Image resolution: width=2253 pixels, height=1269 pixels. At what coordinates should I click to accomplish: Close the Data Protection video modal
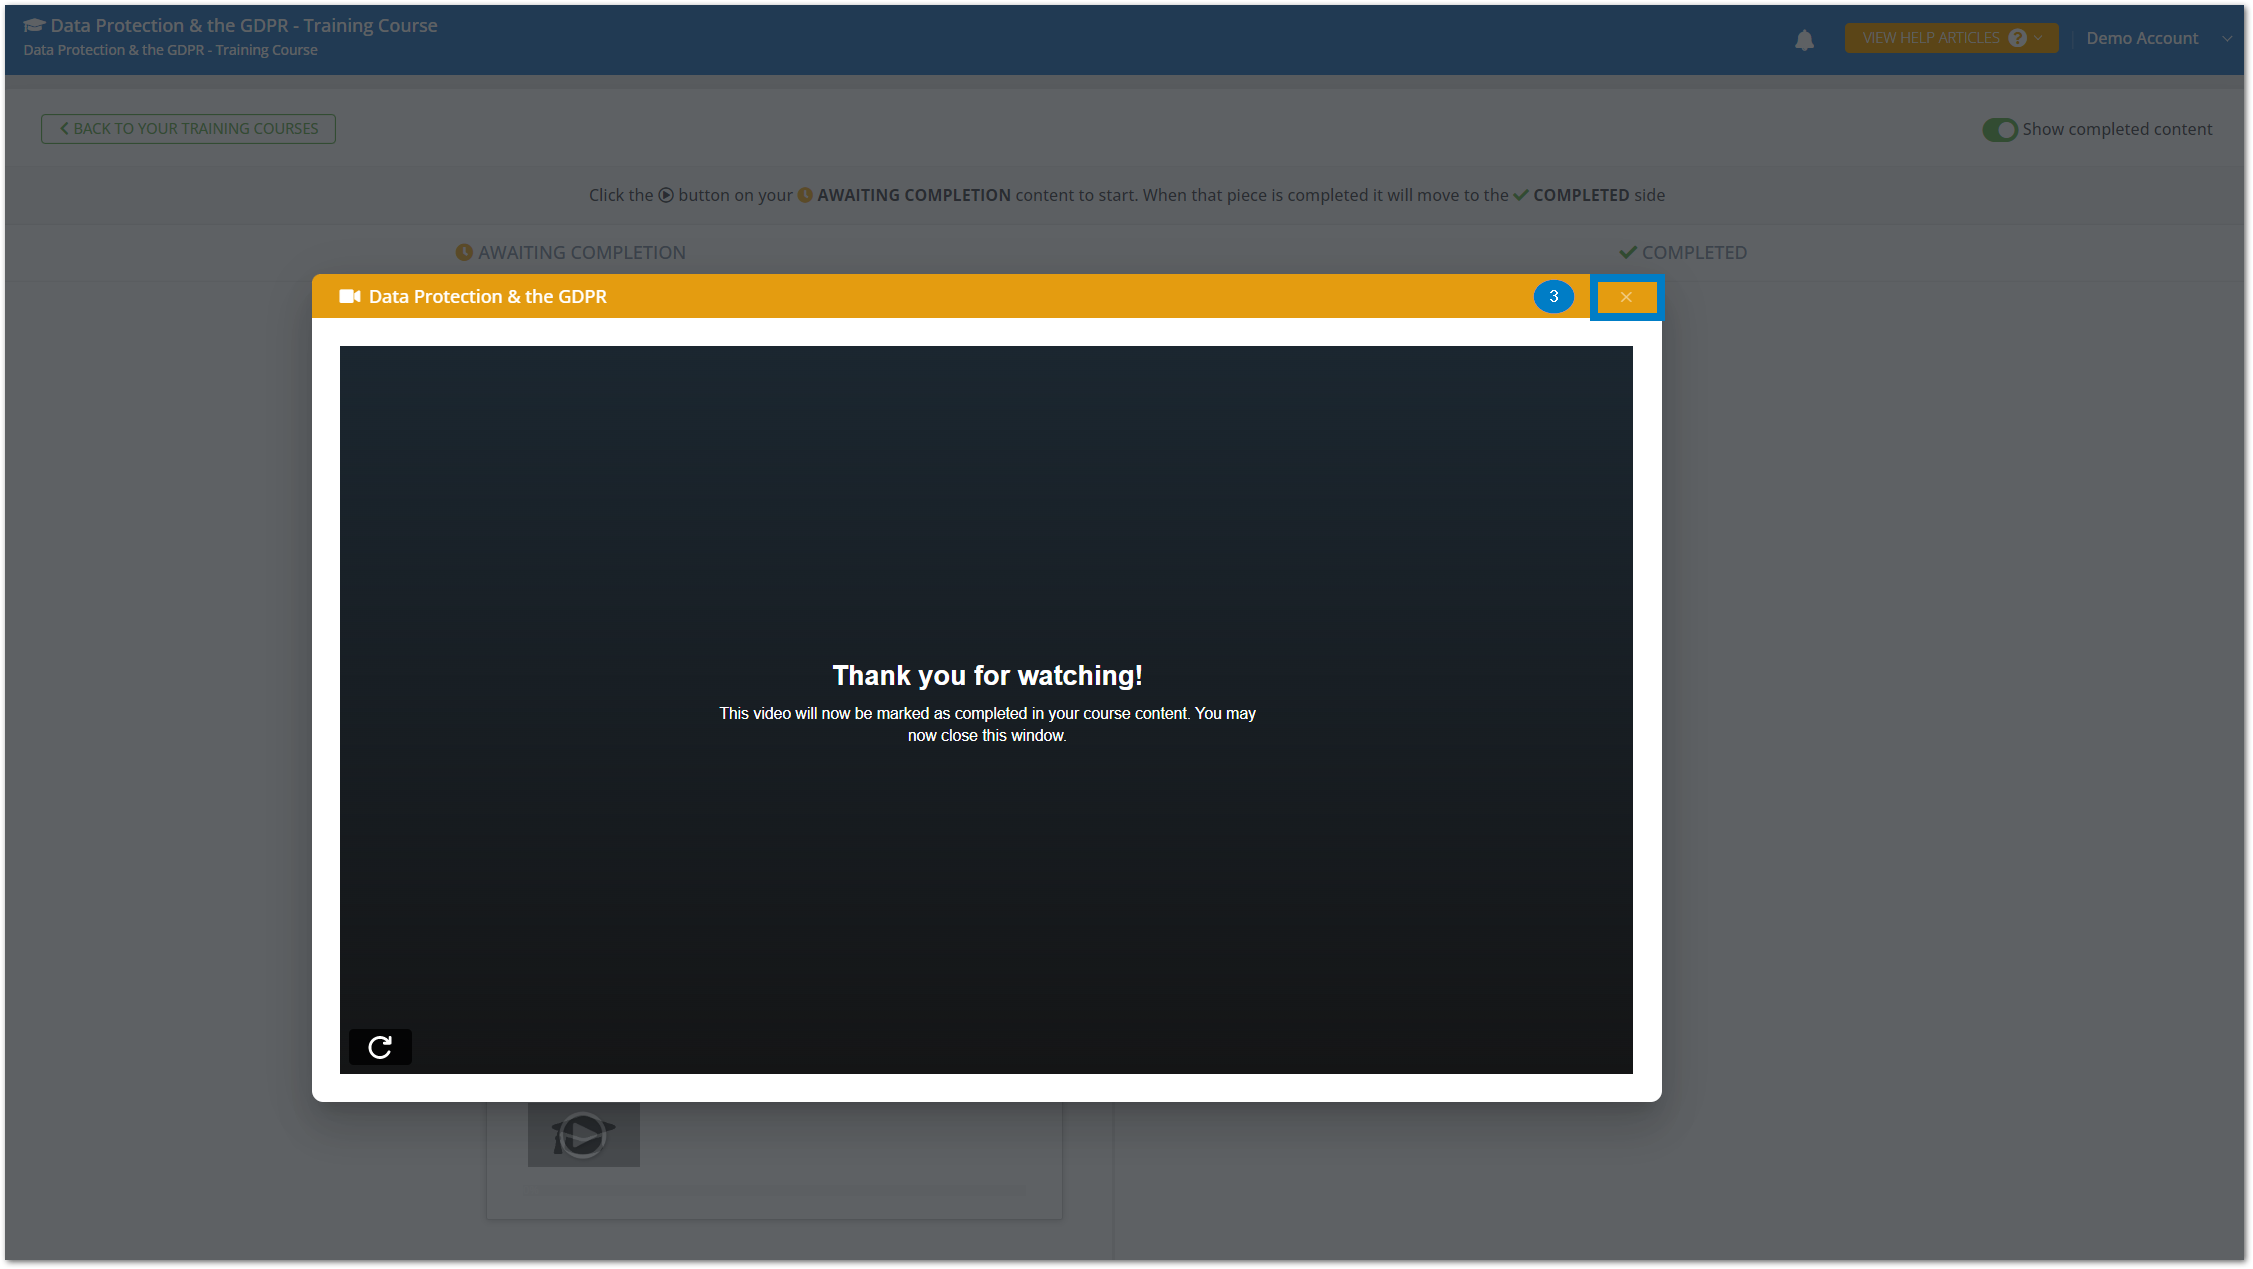1626,297
